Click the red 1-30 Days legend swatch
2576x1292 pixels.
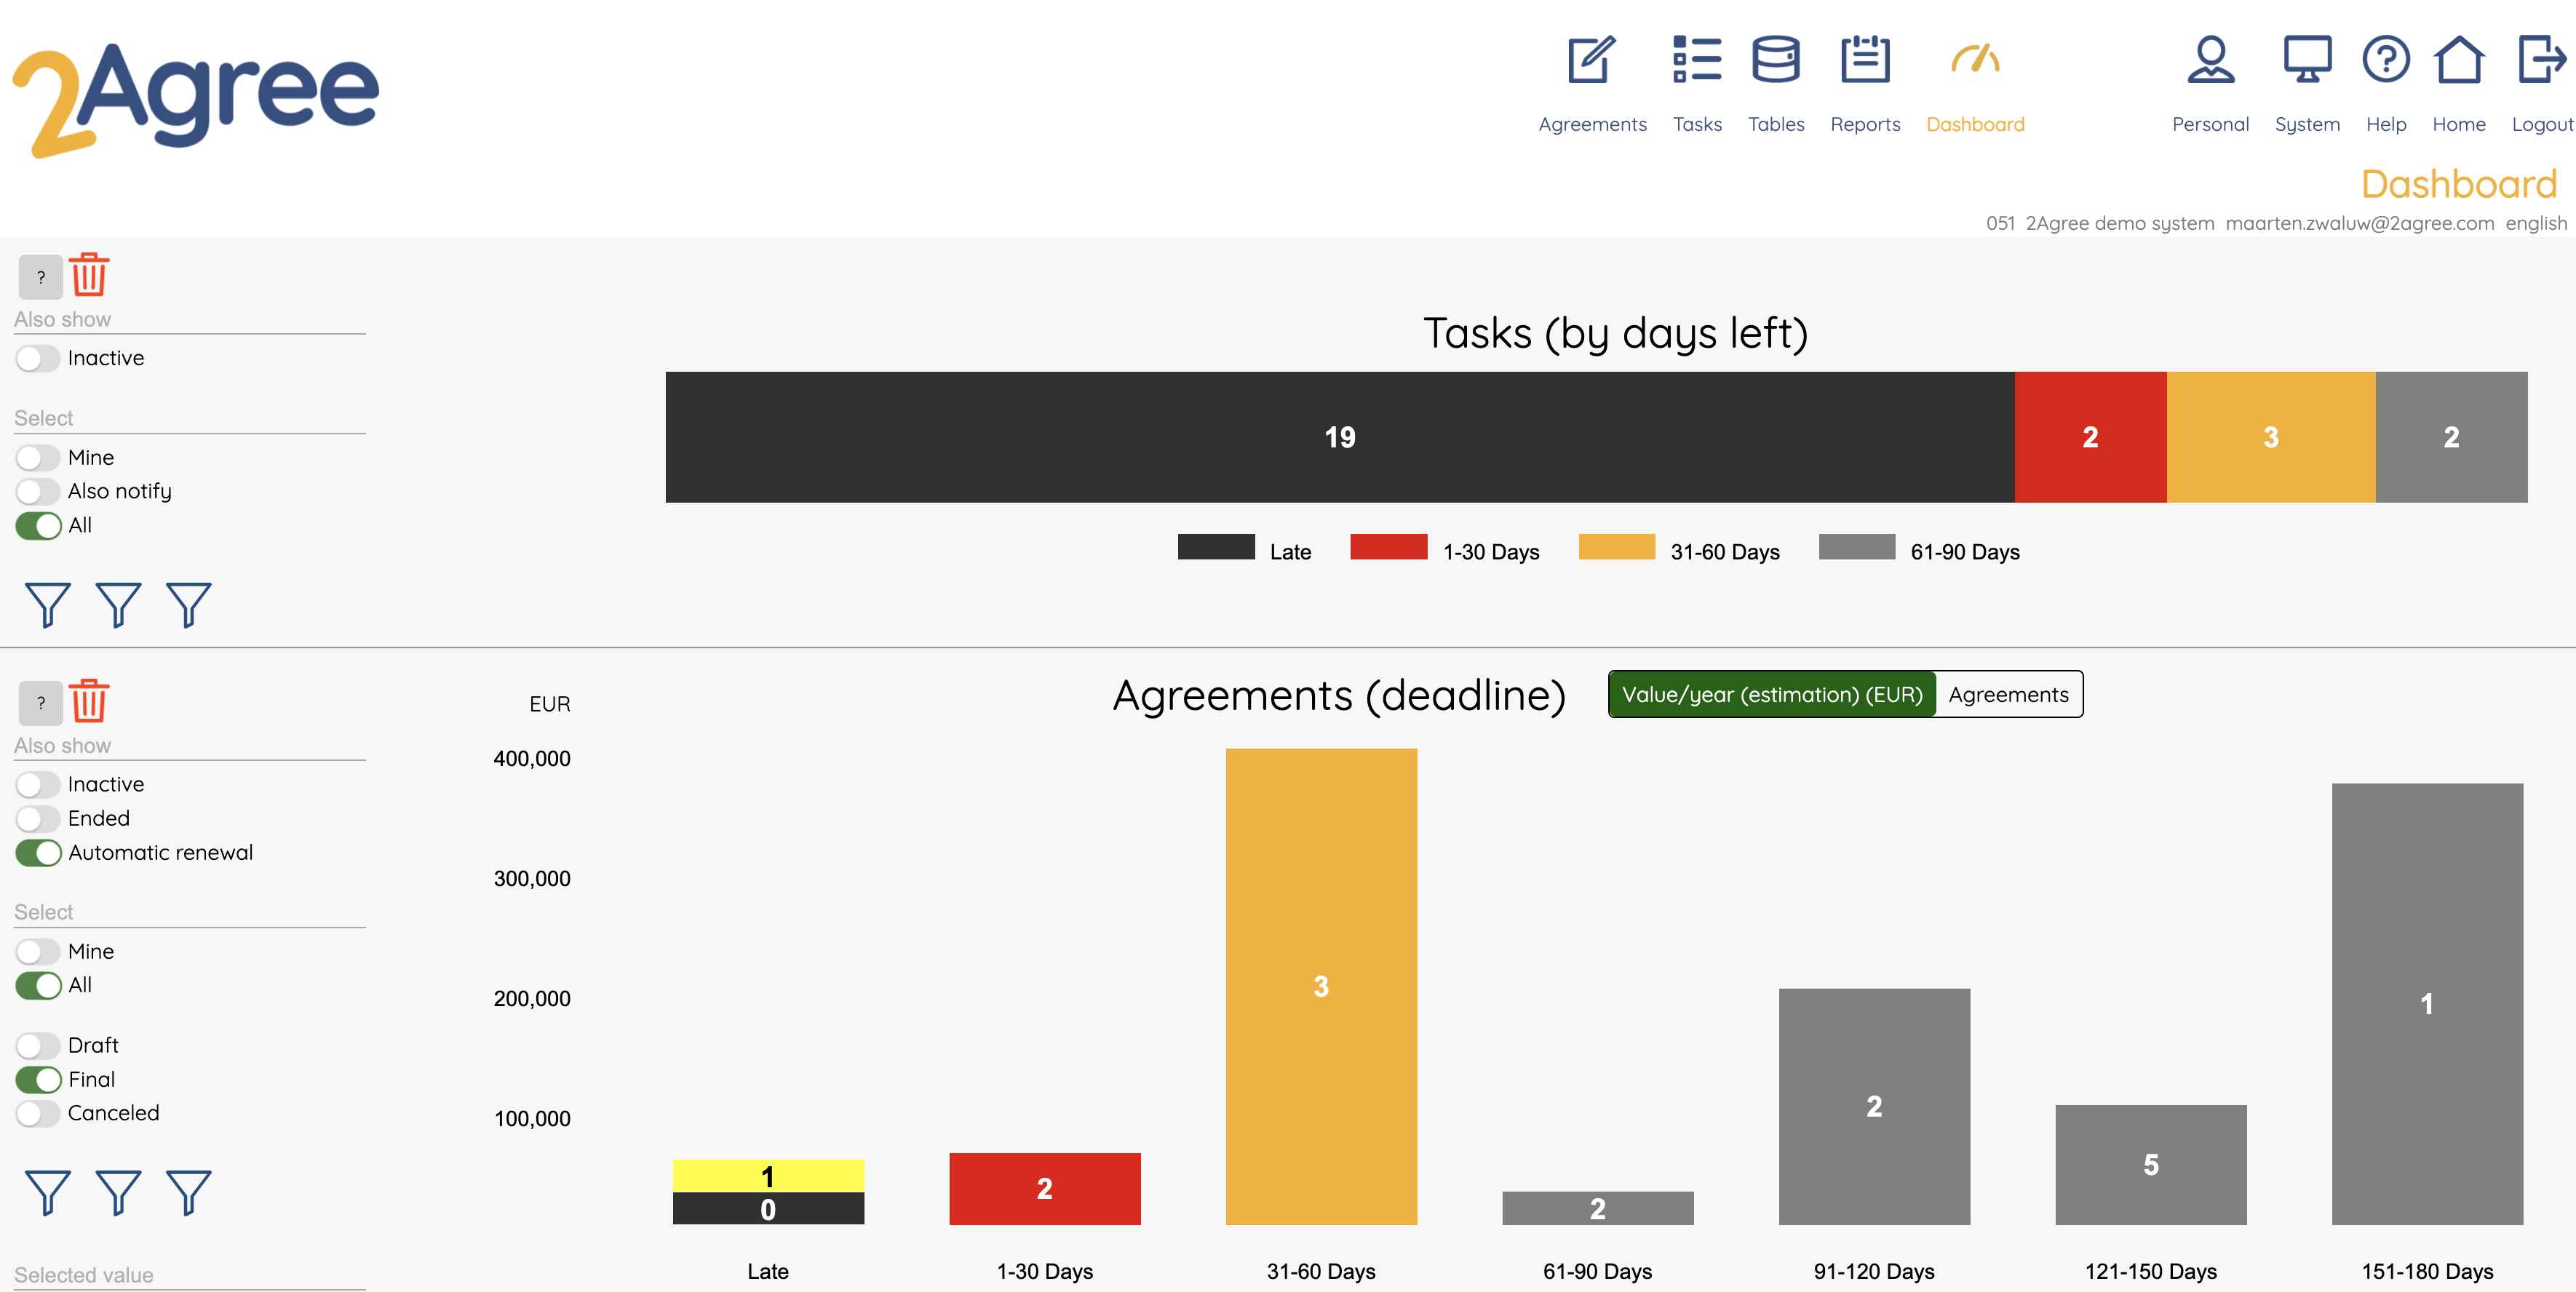click(1388, 548)
